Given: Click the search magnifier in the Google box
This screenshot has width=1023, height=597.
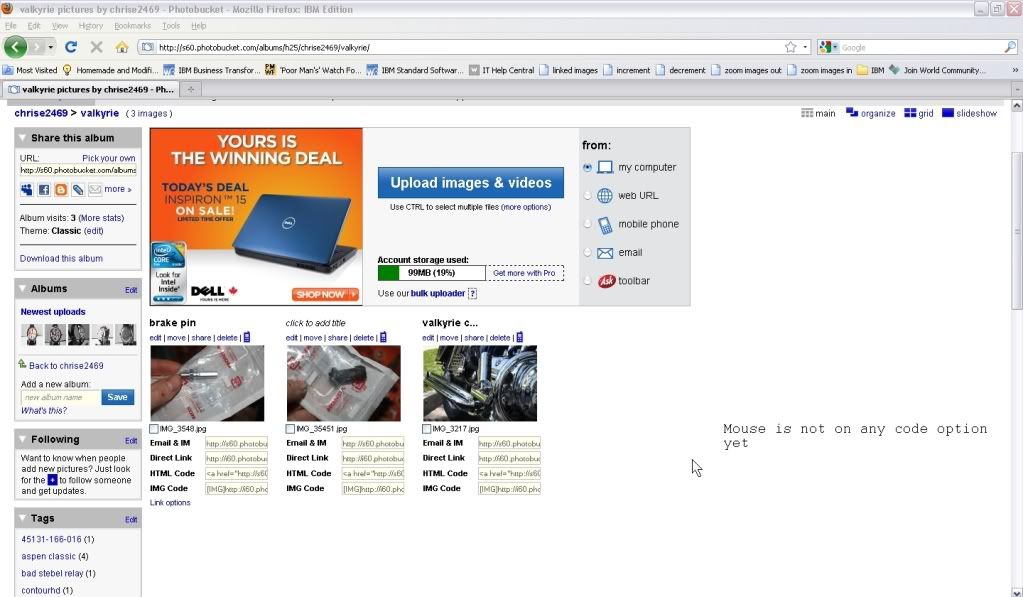Looking at the screenshot, I should [x=1010, y=47].
